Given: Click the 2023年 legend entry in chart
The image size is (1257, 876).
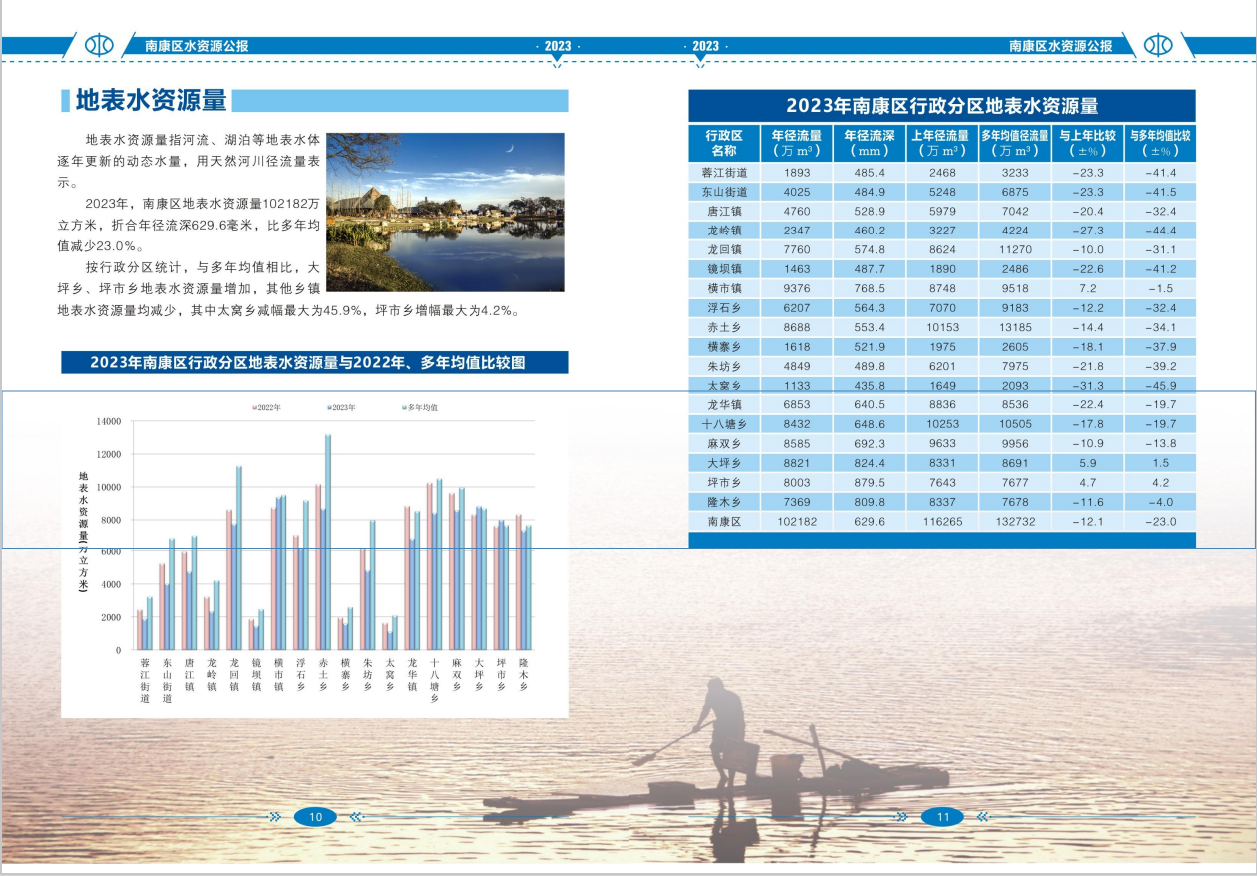Looking at the screenshot, I should click(341, 408).
